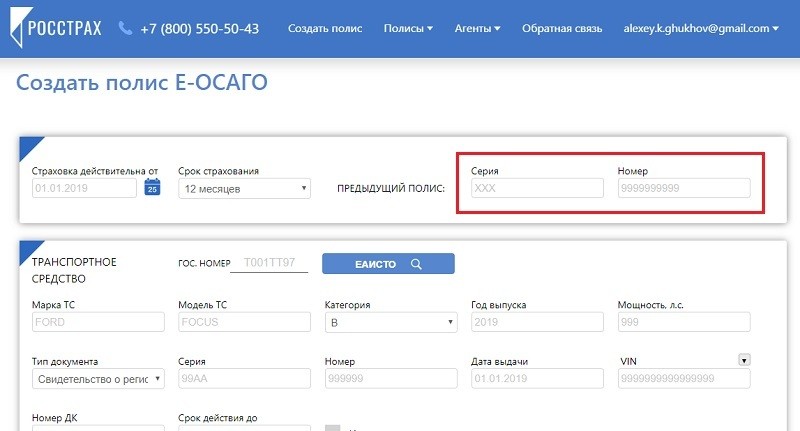Screen dimensions: 800x431
Task: Open the calendar date picker icon
Action: (x=153, y=187)
